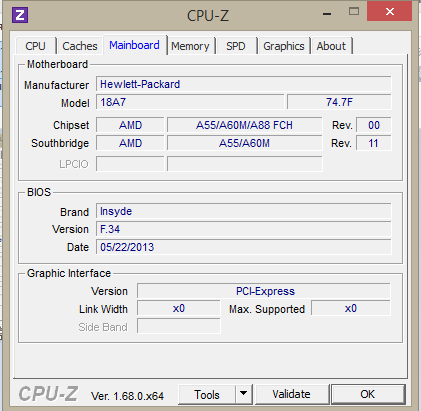Viewport: 421px width, 411px height.
Task: Click the BIOS Version field F.34
Action: (x=244, y=229)
